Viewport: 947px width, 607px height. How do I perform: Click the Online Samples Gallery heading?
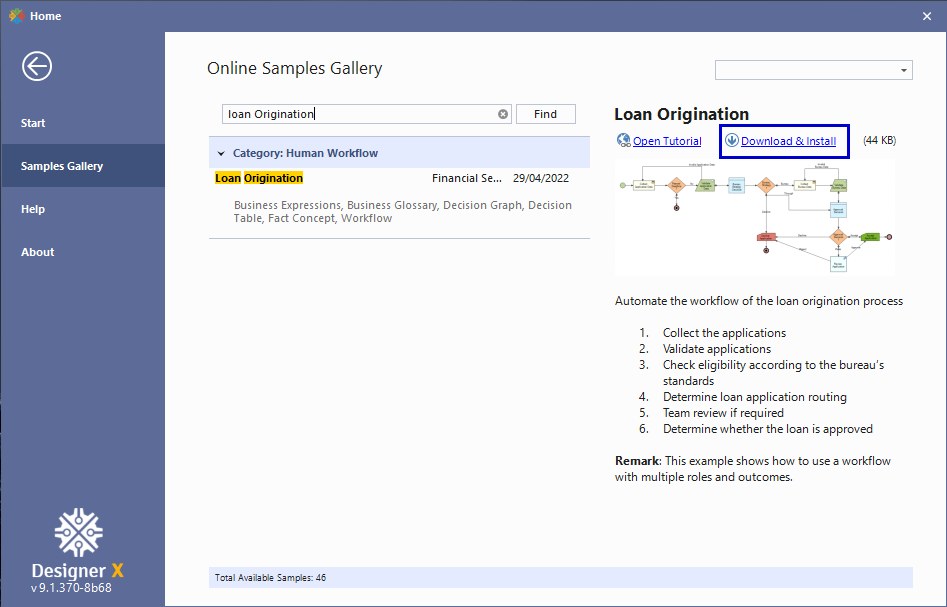click(x=295, y=68)
